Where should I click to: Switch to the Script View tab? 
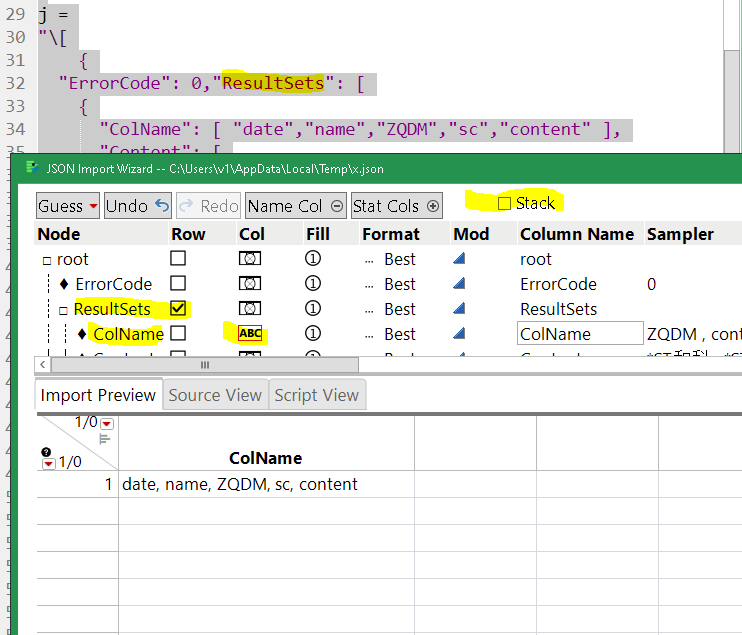coord(316,395)
